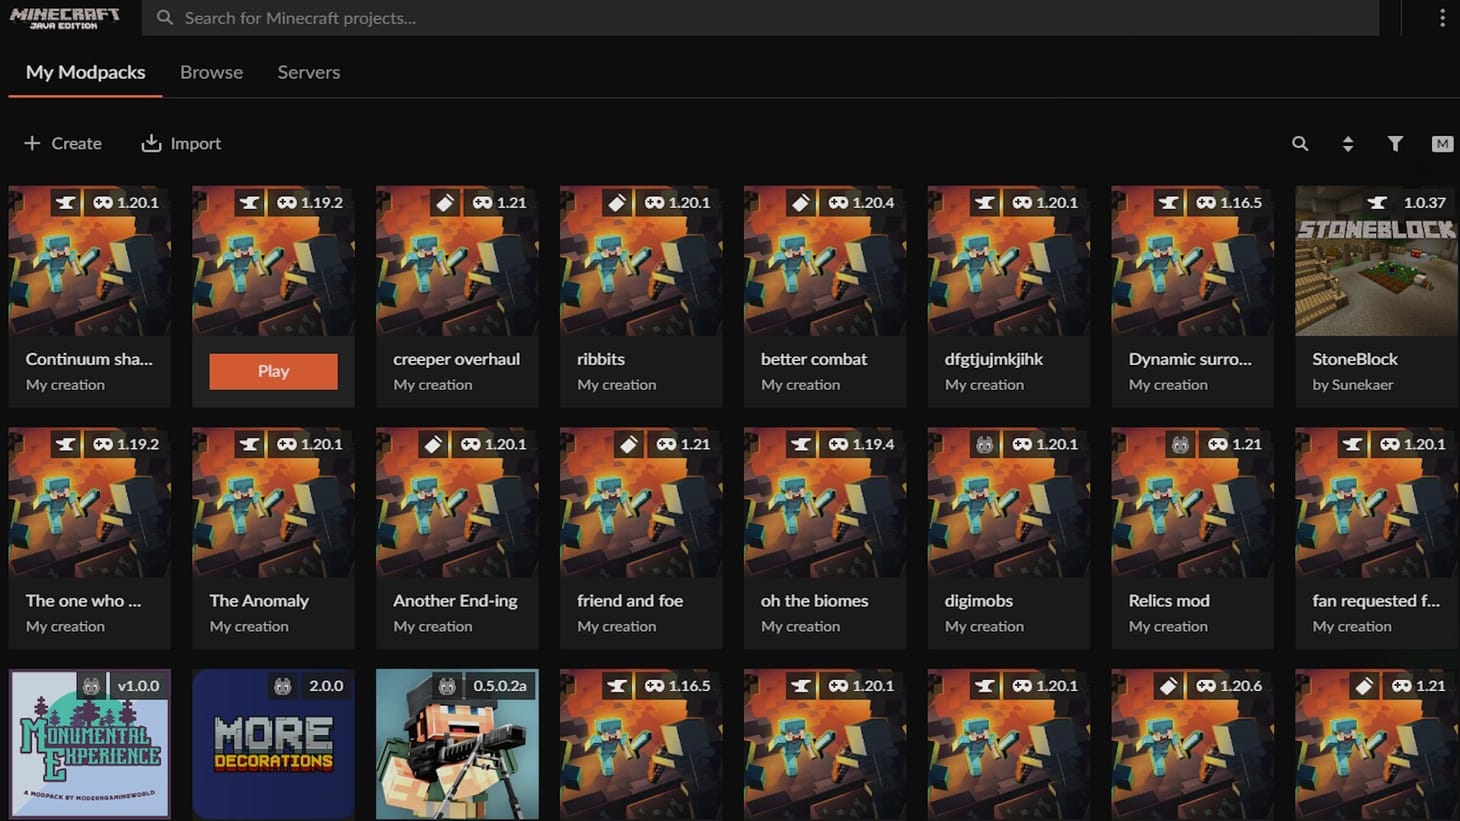Viewport: 1460px width, 821px height.
Task: Open the filter funnel icon
Action: pos(1395,144)
